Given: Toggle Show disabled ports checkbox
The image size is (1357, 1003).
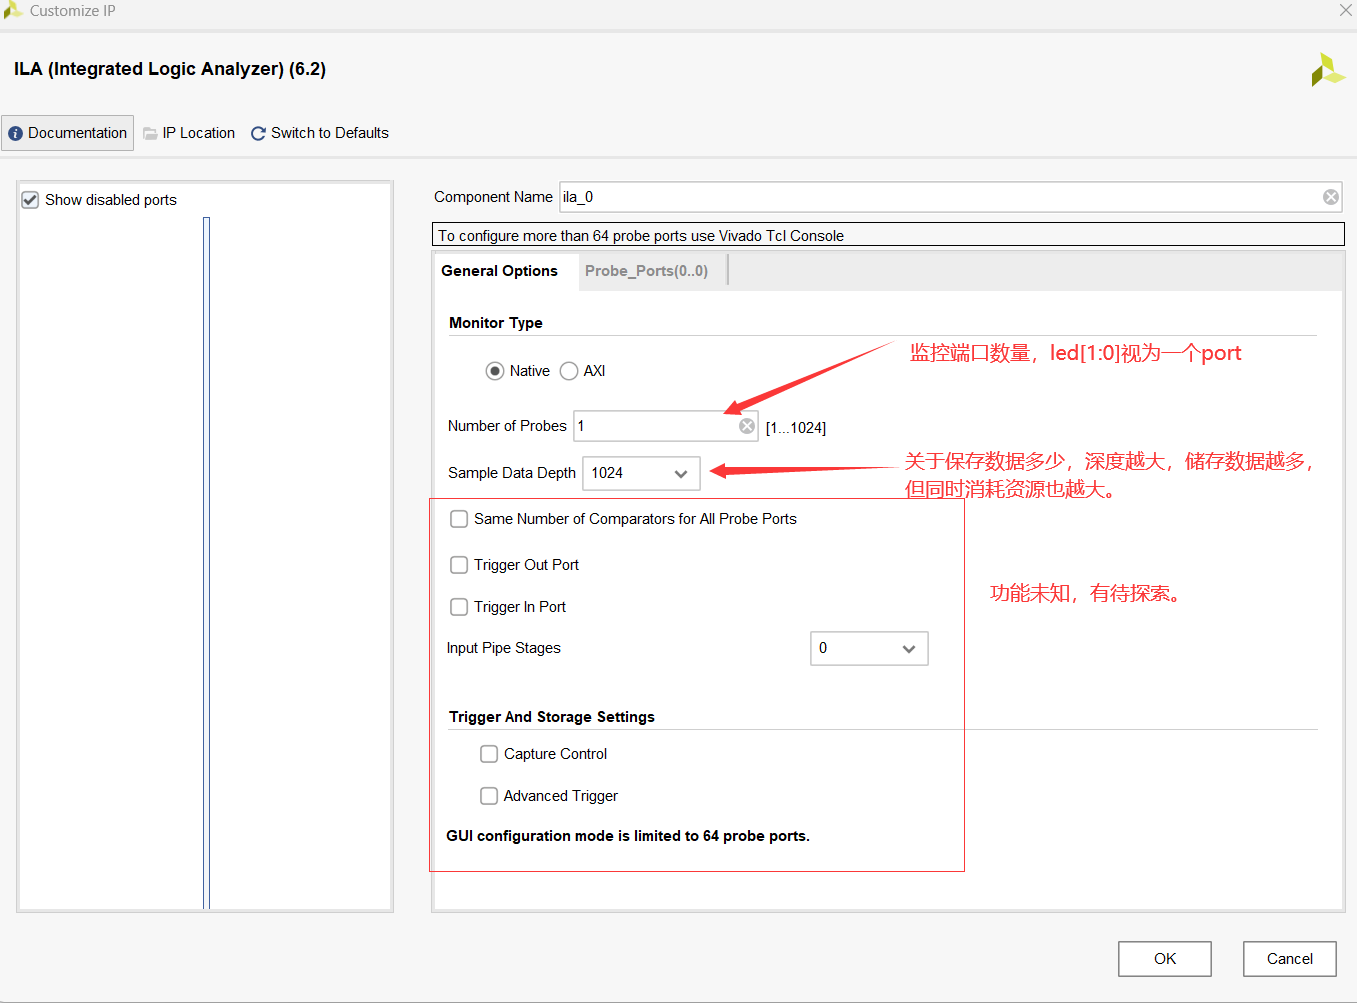Looking at the screenshot, I should (31, 200).
